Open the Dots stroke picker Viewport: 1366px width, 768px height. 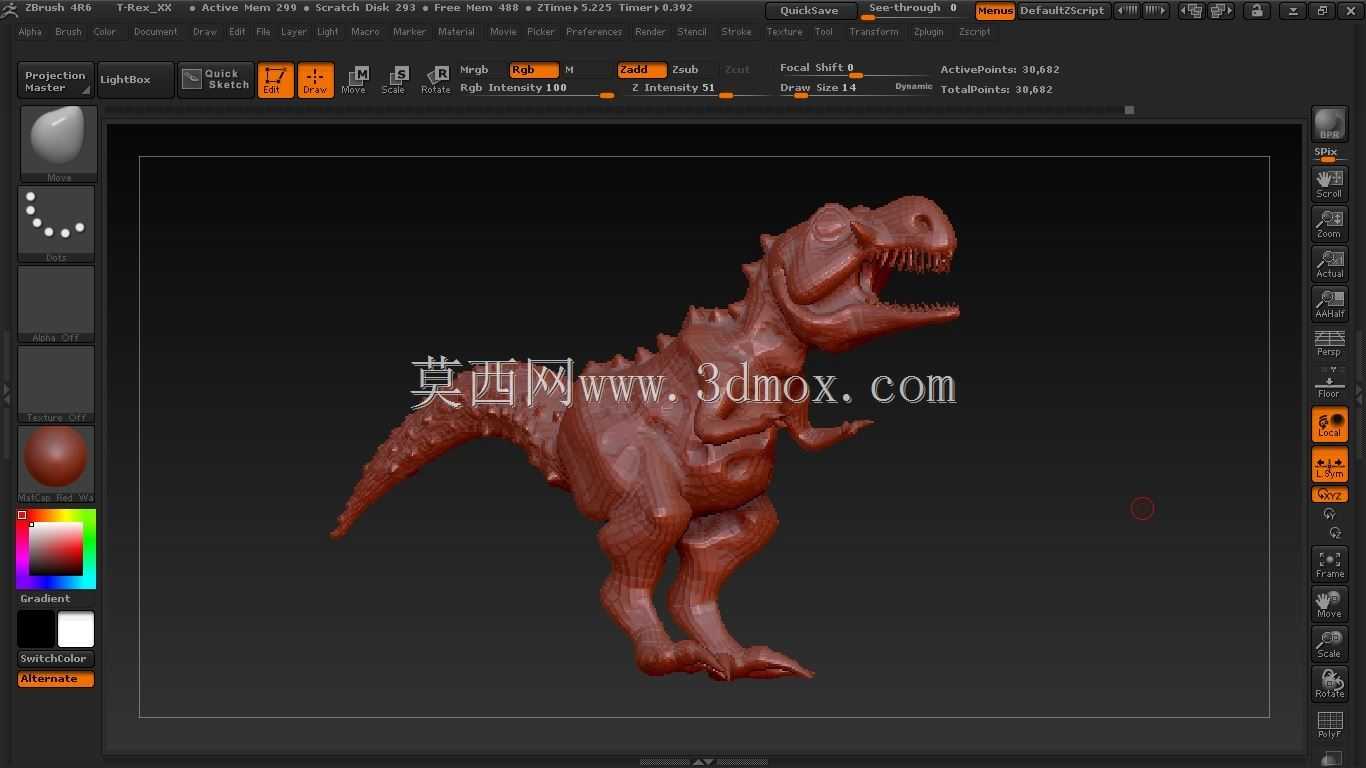point(56,223)
